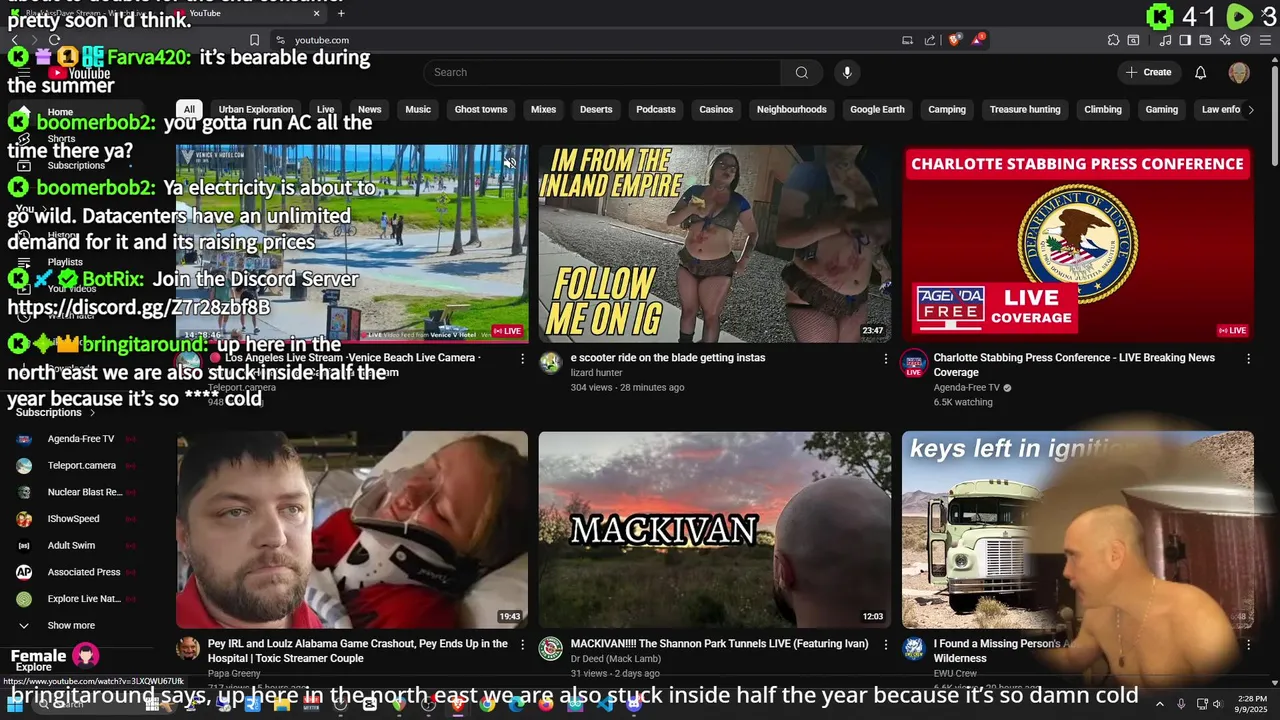Select the Podcasts chip
This screenshot has width=1280, height=720.
[x=656, y=109]
